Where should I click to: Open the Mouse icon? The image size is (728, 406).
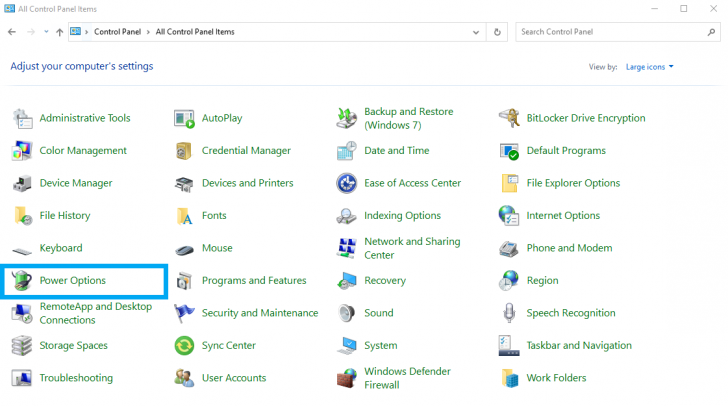coord(184,250)
